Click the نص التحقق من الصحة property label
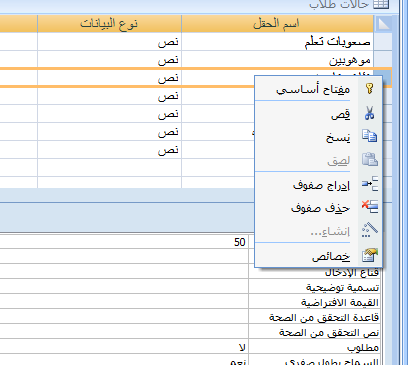This screenshot has width=417, height=365. (x=329, y=332)
